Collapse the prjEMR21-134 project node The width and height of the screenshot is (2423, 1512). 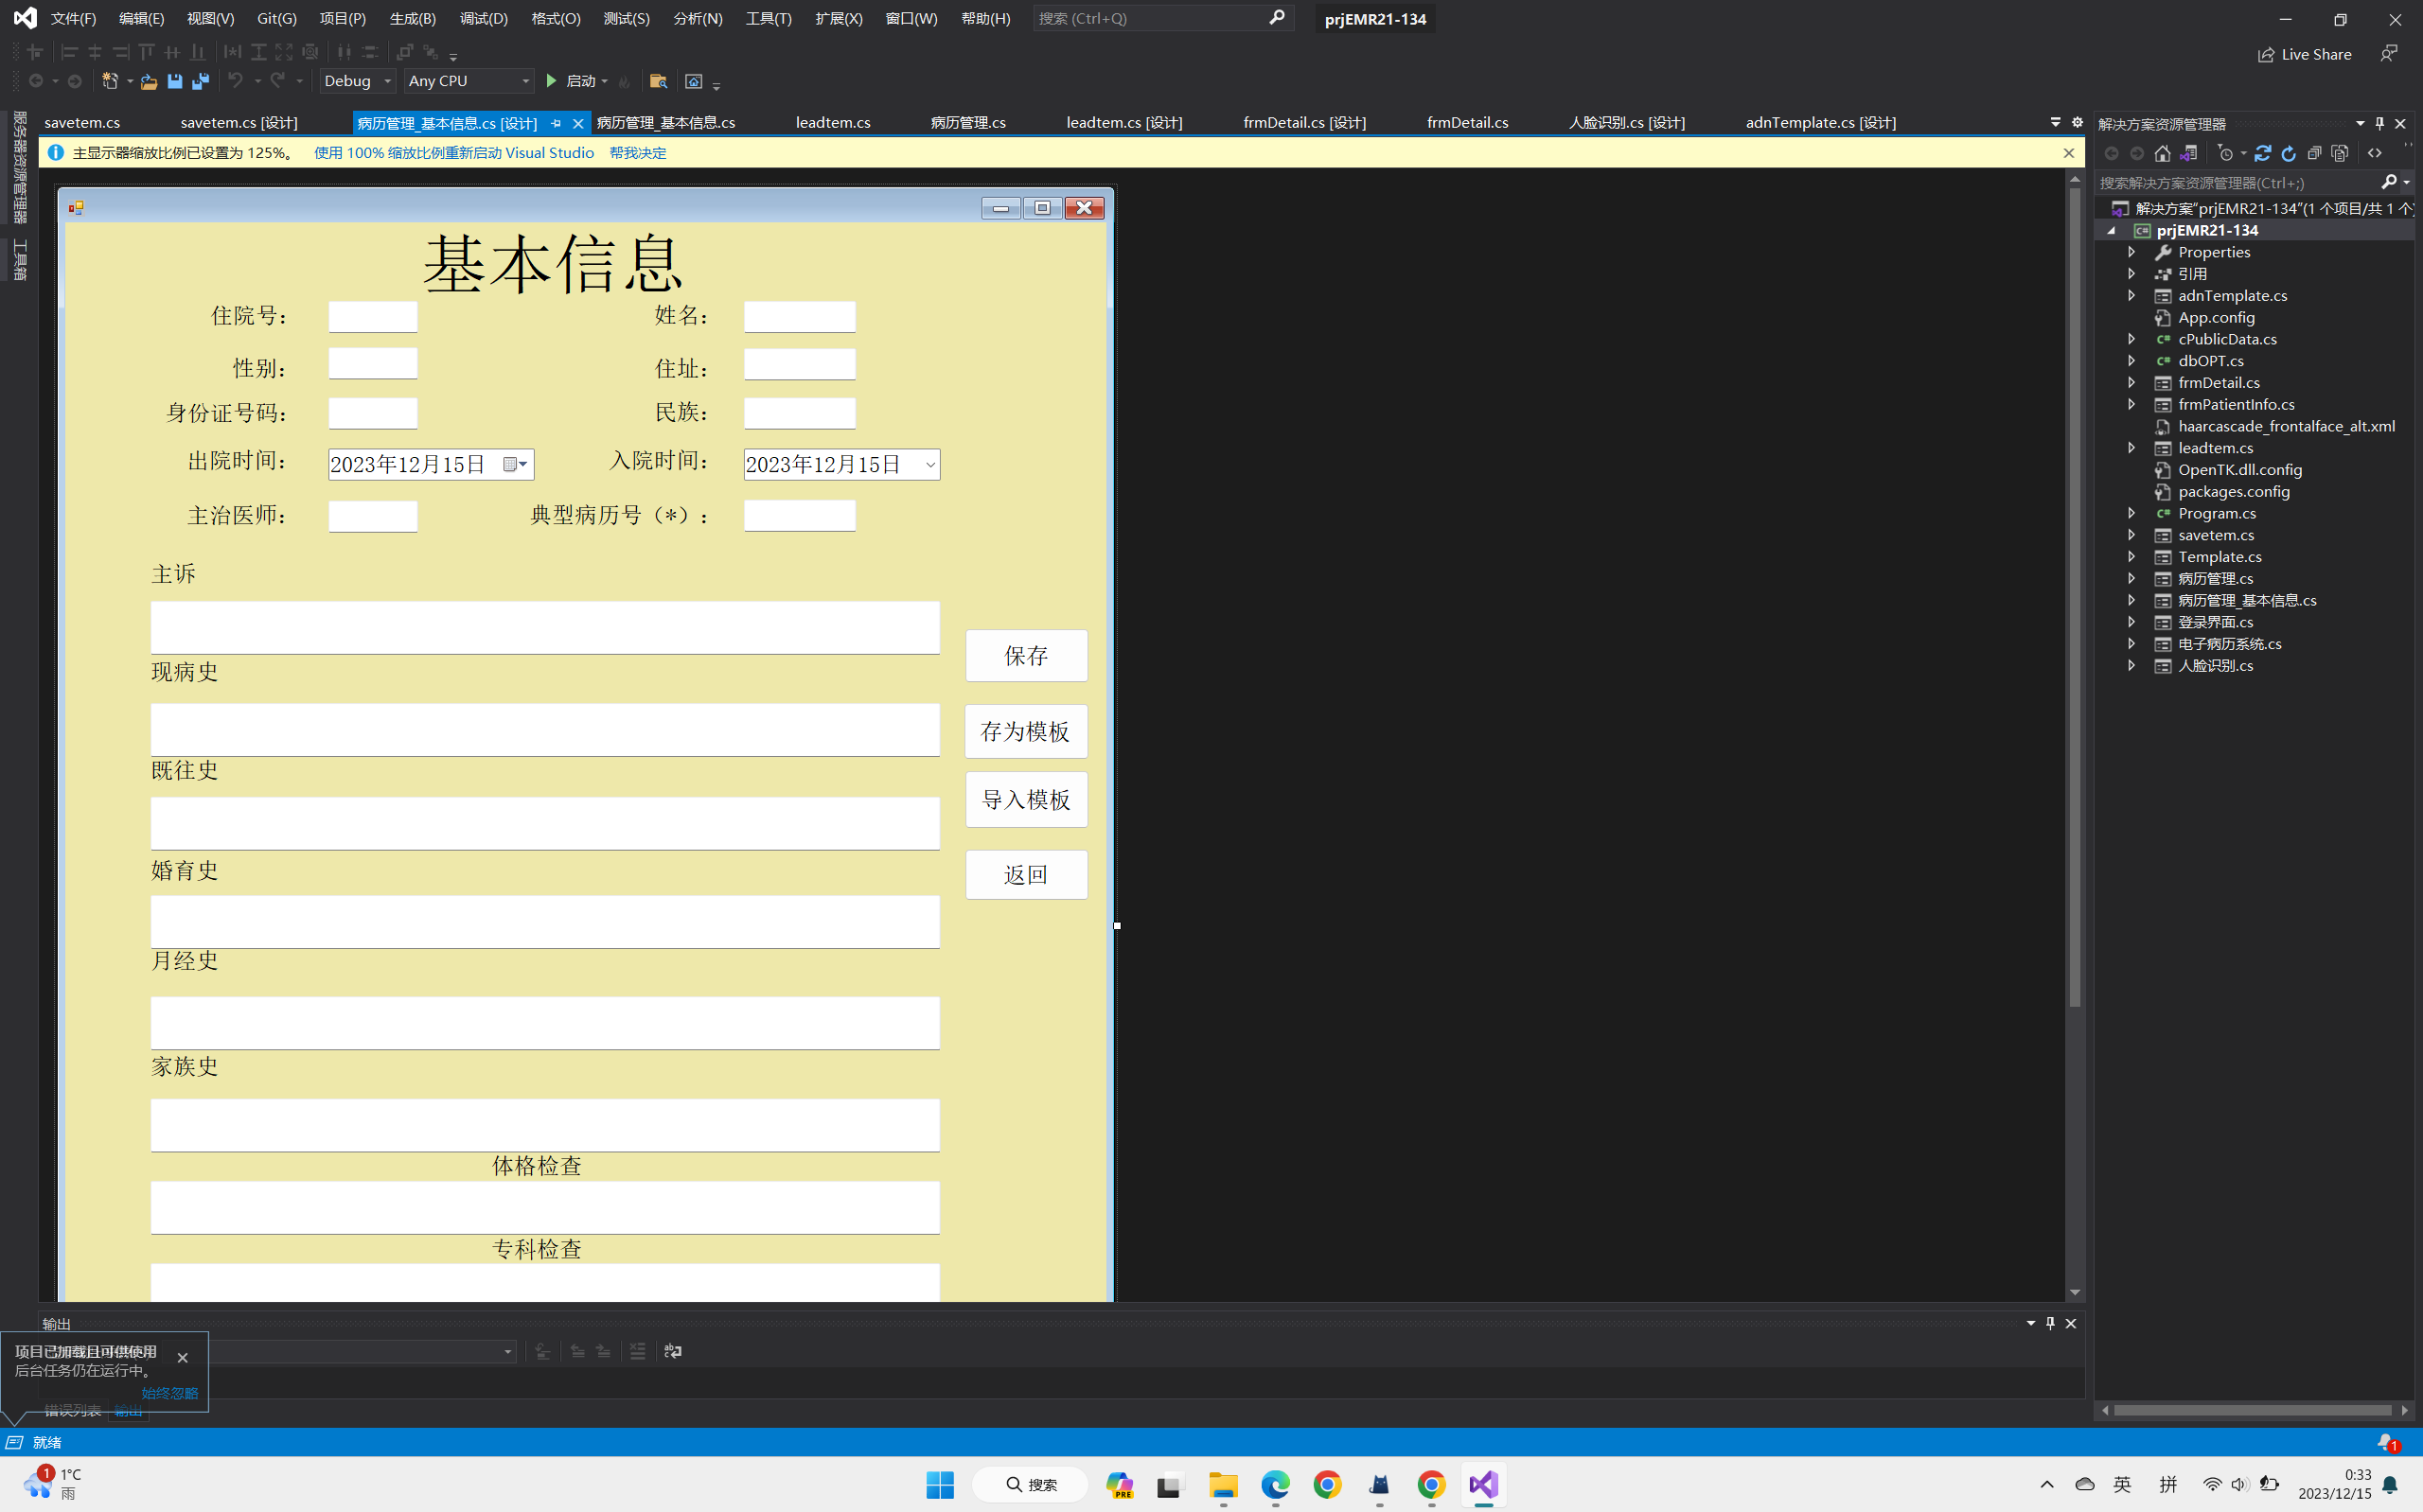pyautogui.click(x=2111, y=230)
